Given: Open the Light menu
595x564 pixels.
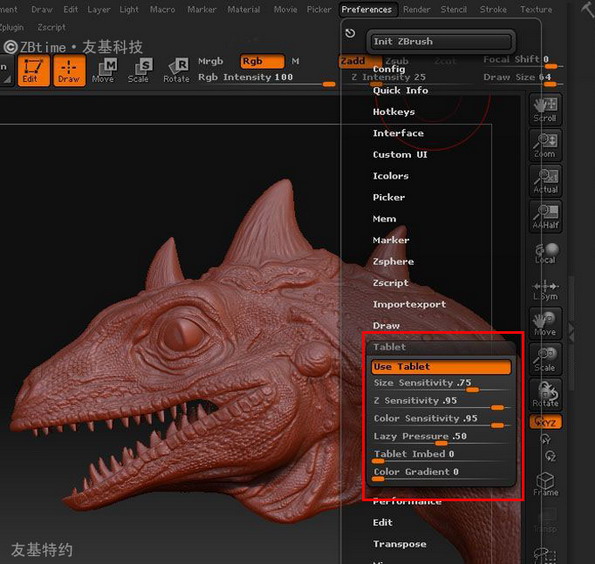Looking at the screenshot, I should click(x=129, y=9).
